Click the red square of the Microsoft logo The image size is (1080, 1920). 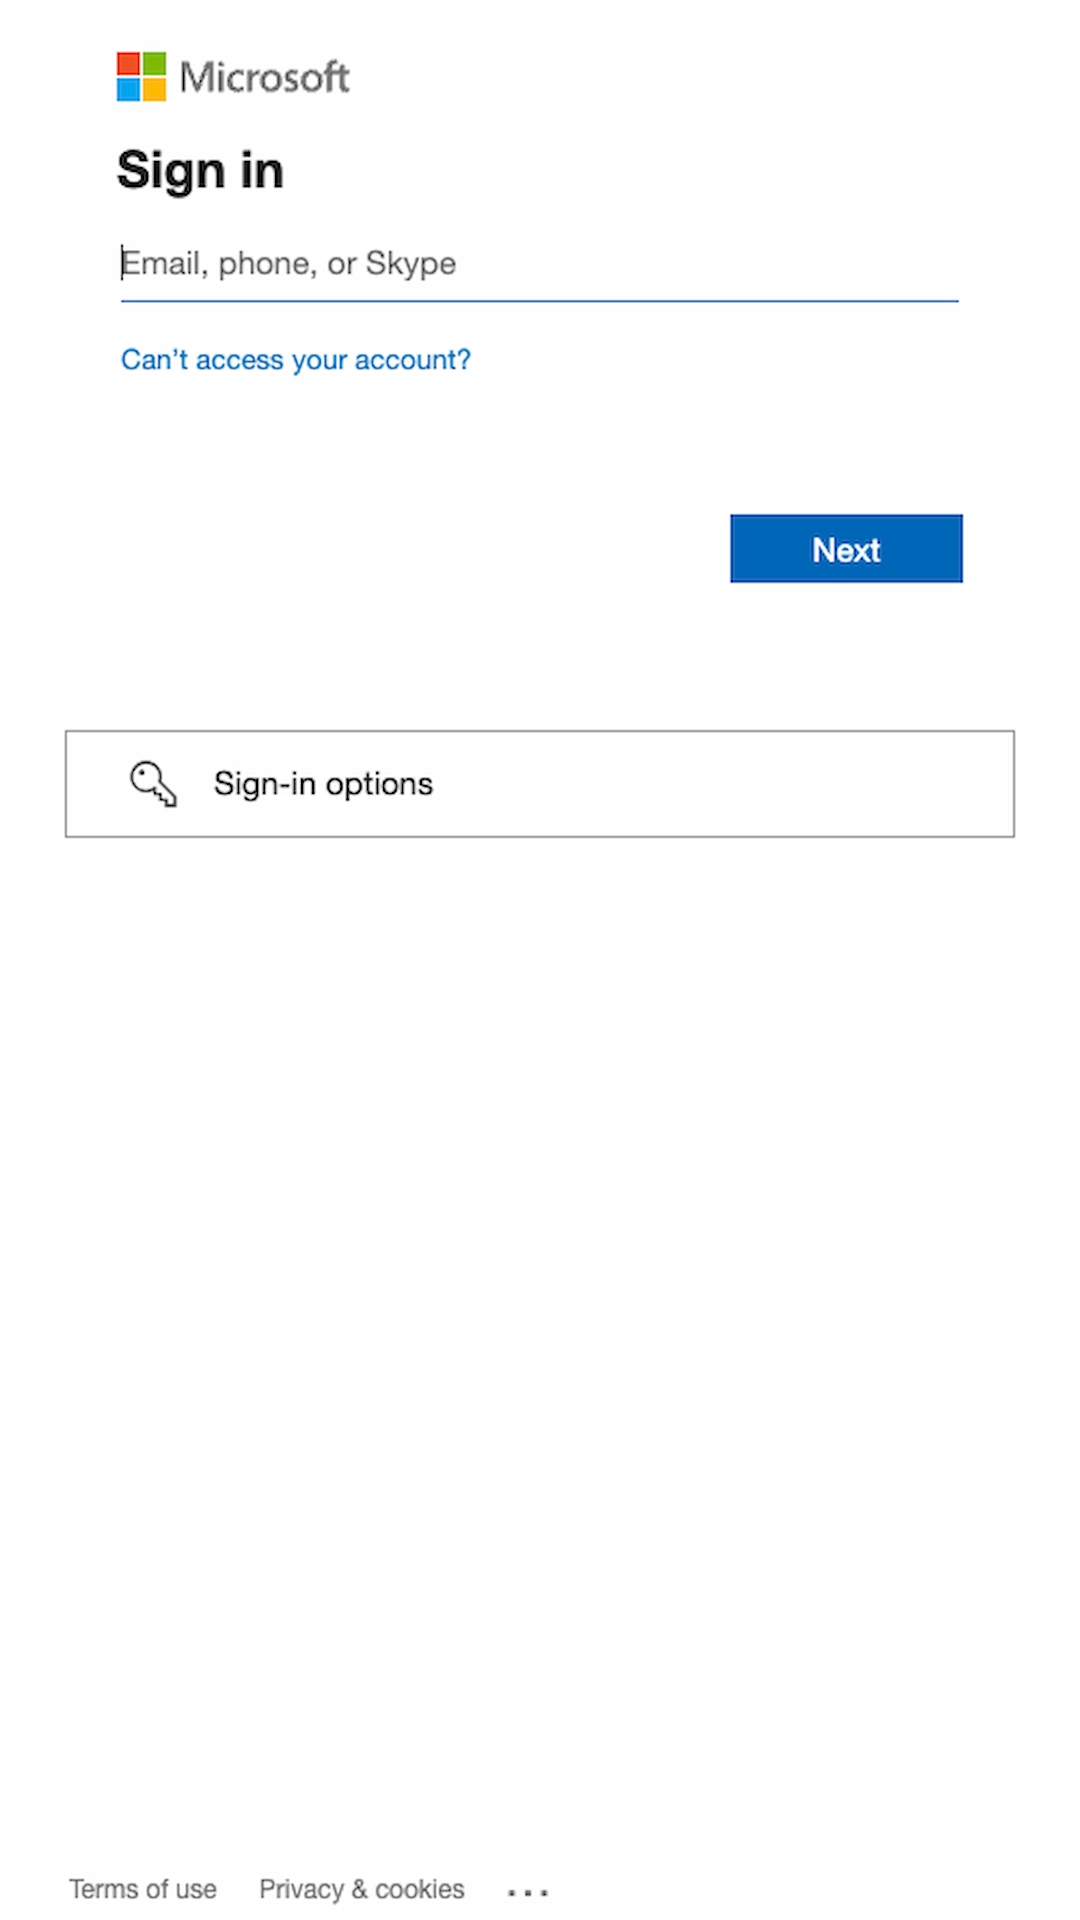point(128,64)
